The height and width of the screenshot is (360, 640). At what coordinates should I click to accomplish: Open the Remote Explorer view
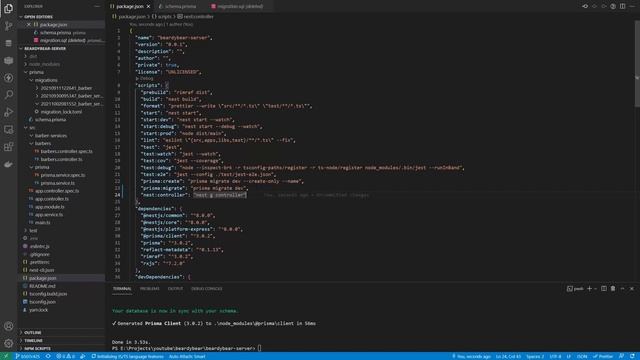8,129
